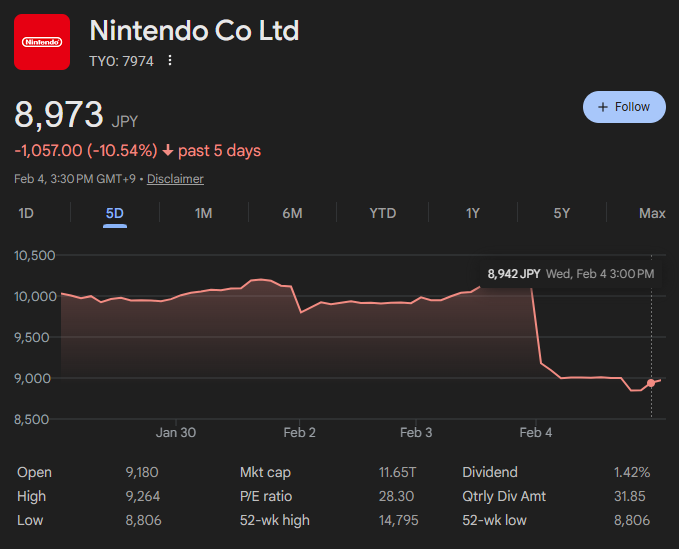Open the three-dot menu beside TYO: 7974
This screenshot has width=679, height=549.
[170, 61]
